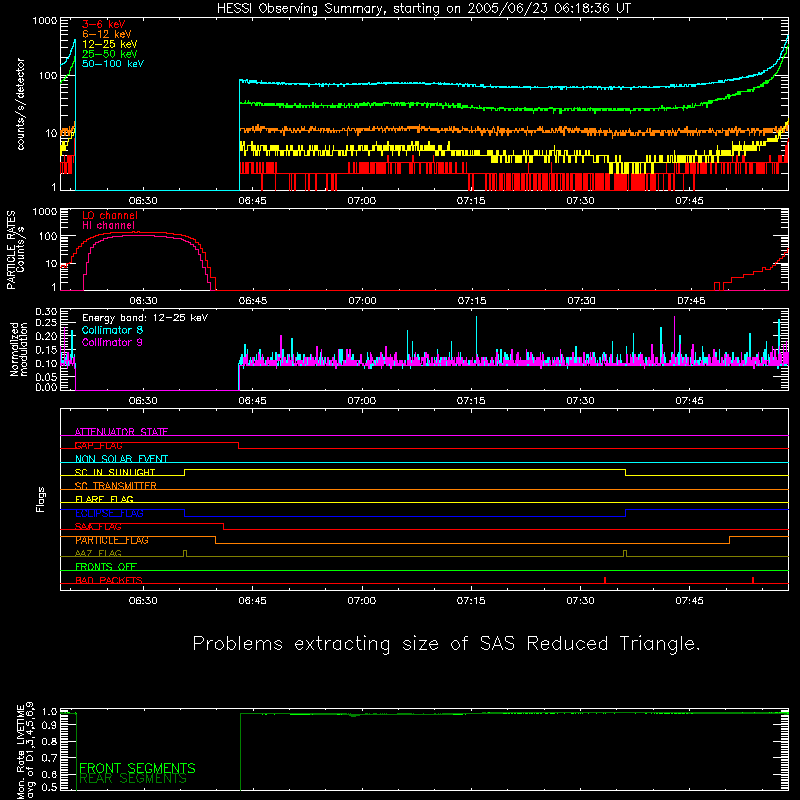This screenshot has height=800, width=800.
Task: Click the 07:00 tick under the count-rate panel
Action: coord(362,201)
